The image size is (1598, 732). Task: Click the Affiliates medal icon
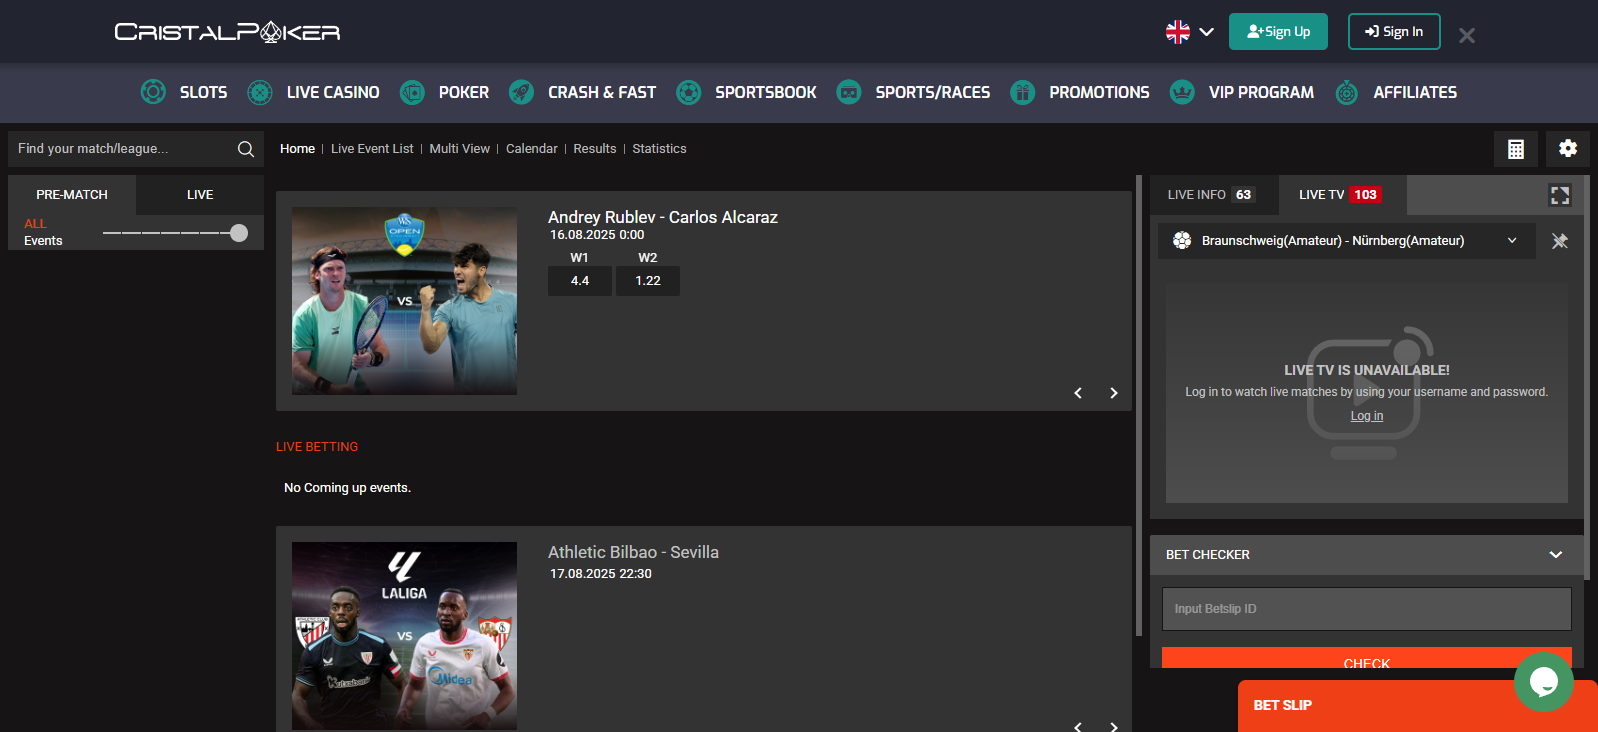coord(1347,92)
